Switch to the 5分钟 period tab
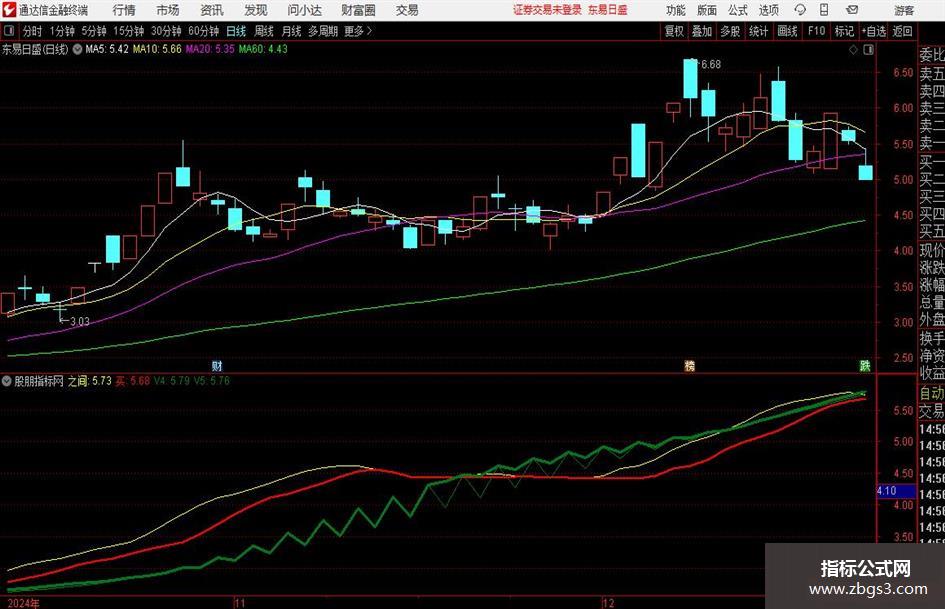Image resolution: width=945 pixels, height=609 pixels. 94,31
